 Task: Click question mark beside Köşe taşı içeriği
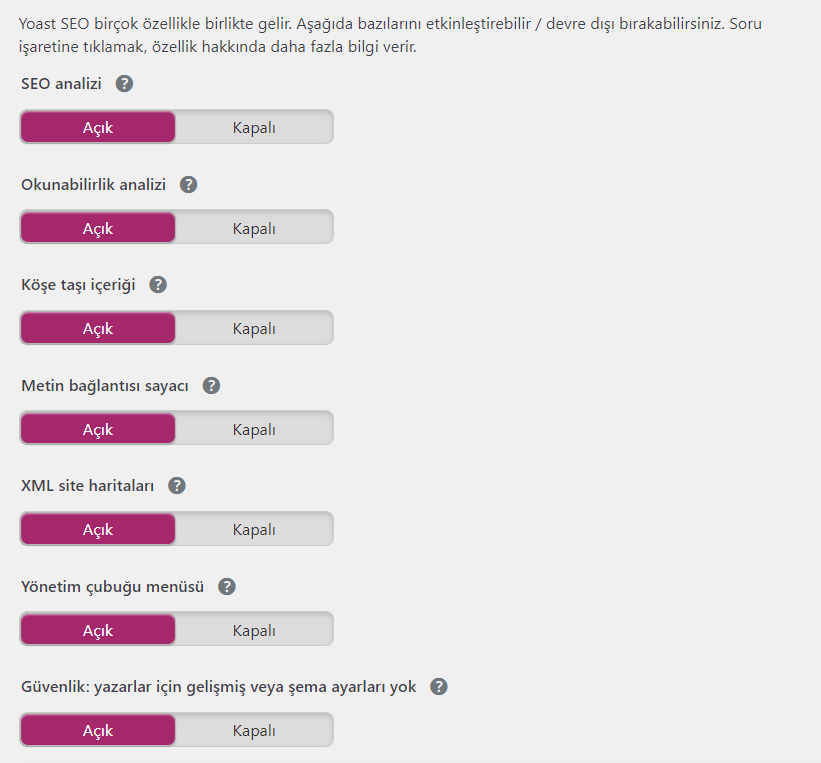[158, 285]
